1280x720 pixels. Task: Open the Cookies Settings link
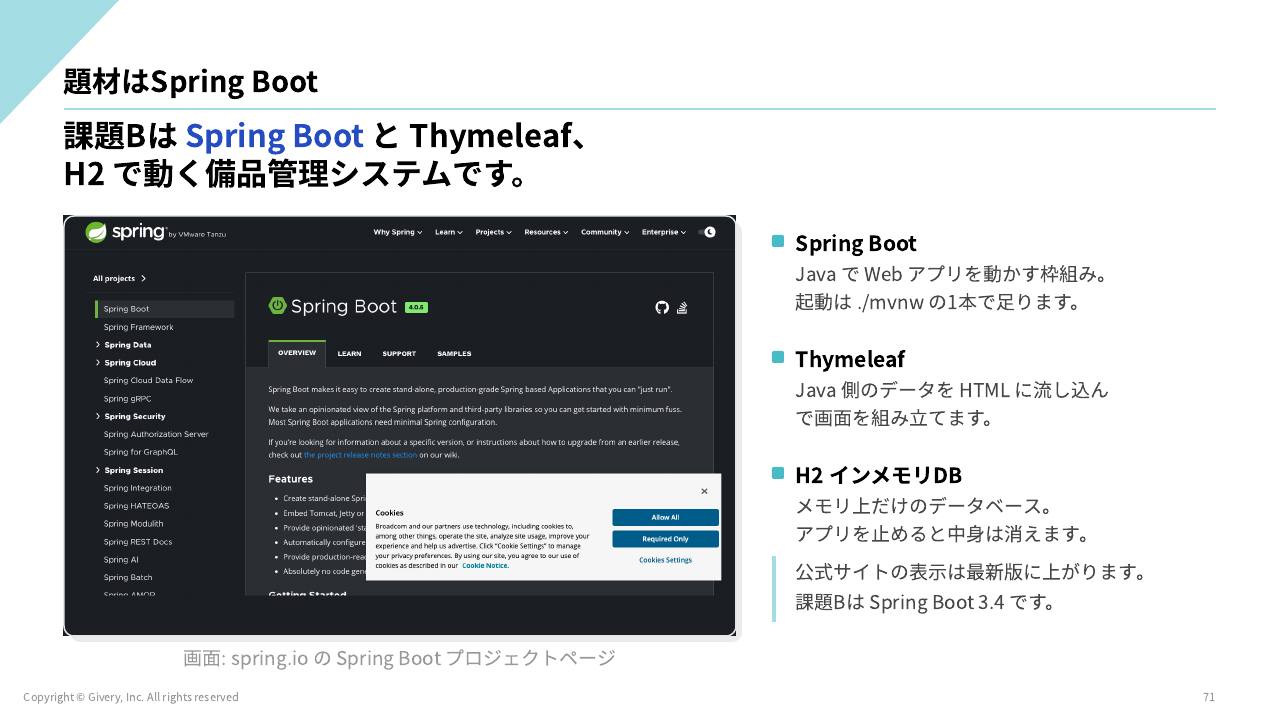[665, 560]
